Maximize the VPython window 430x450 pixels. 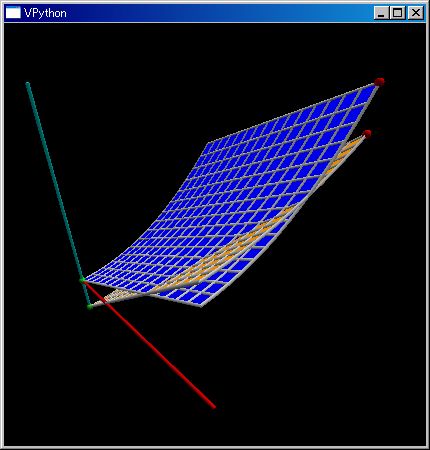point(397,13)
